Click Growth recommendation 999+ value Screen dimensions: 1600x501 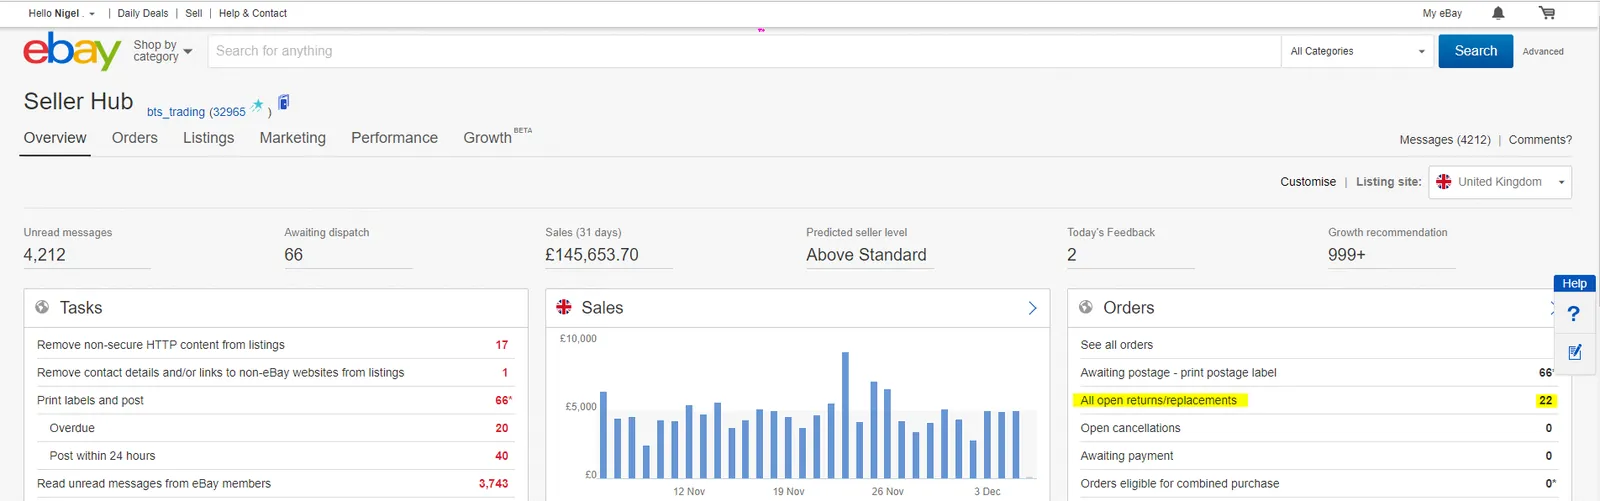pos(1346,255)
